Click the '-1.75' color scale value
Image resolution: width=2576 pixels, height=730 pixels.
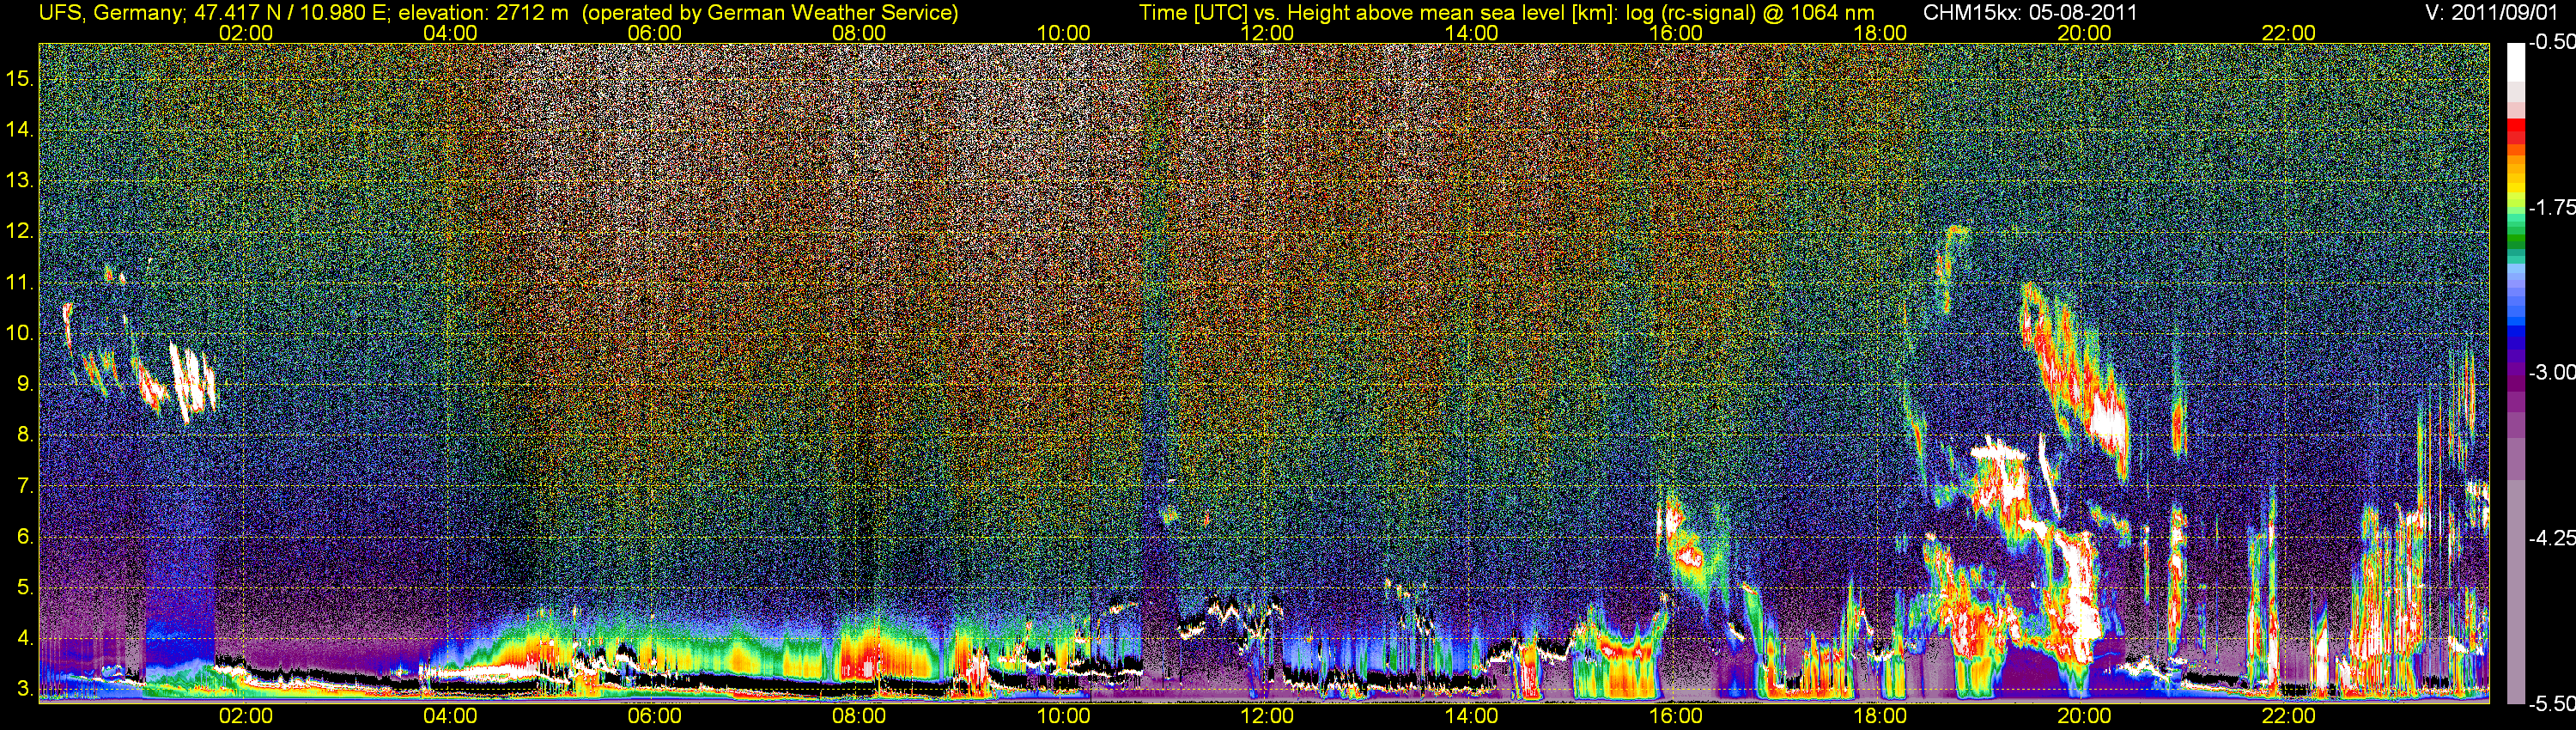point(2551,207)
